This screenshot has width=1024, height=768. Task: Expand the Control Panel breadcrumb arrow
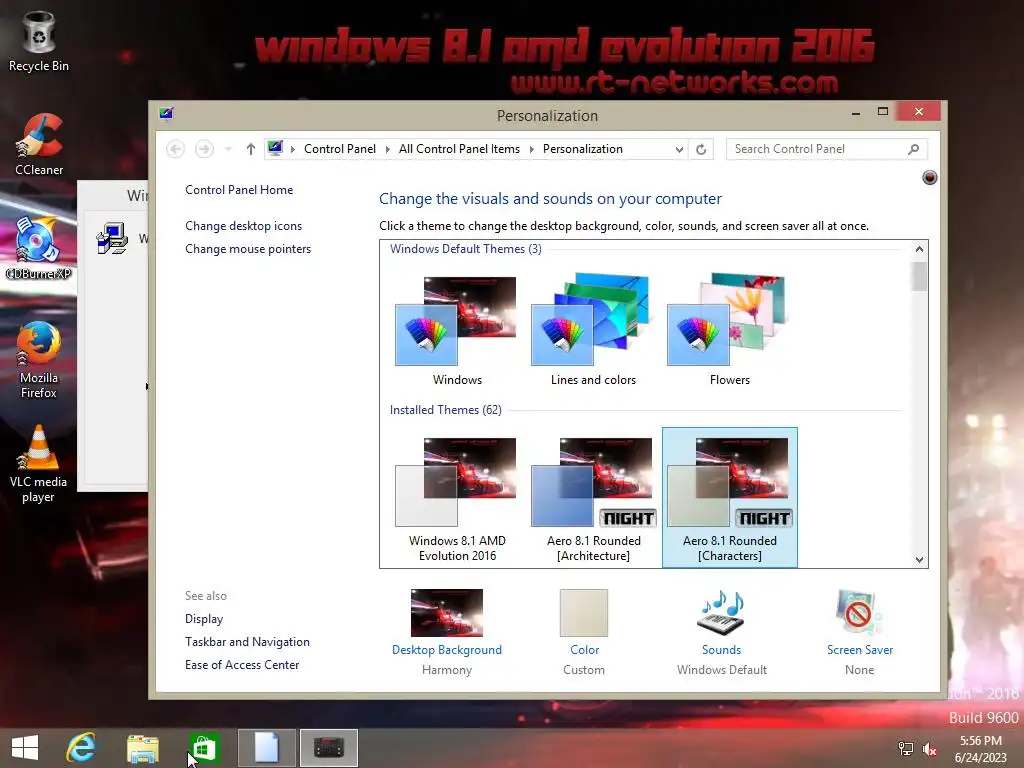pos(387,149)
